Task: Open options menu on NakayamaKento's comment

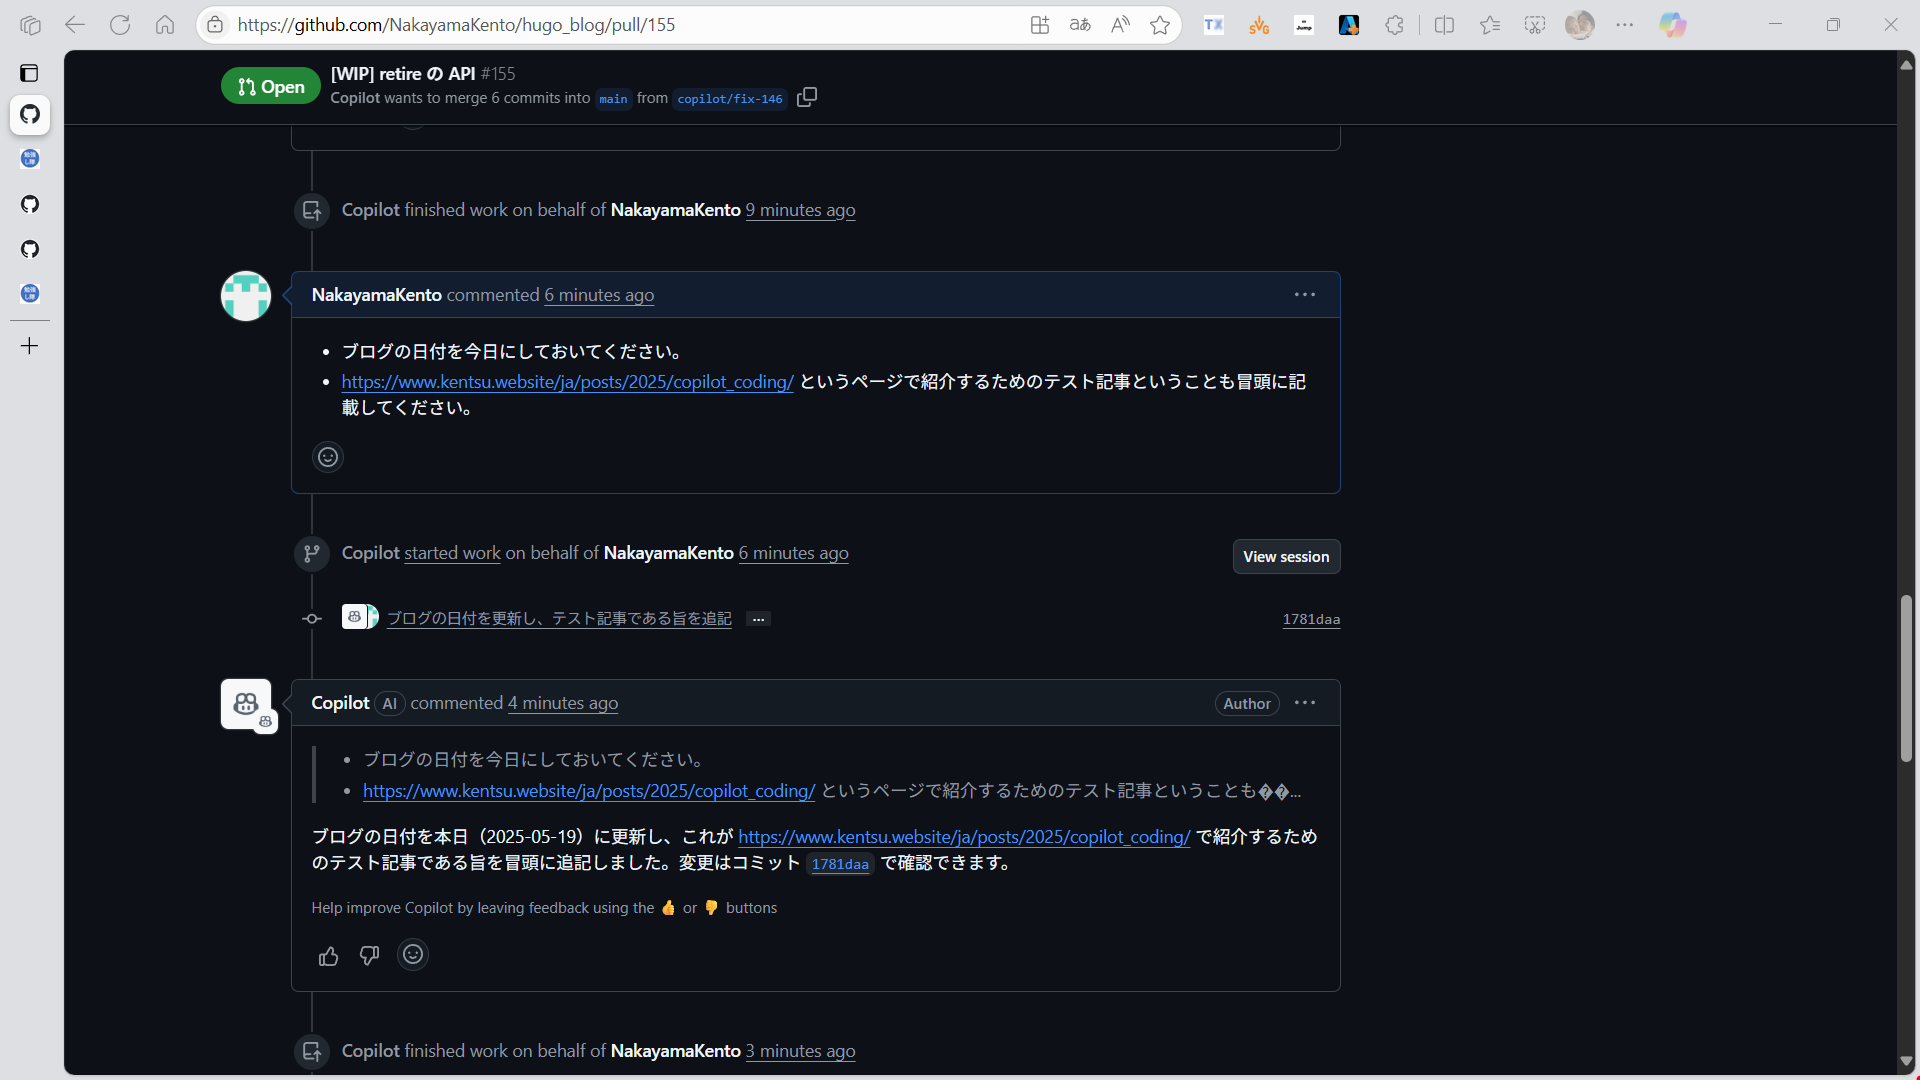Action: tap(1304, 295)
